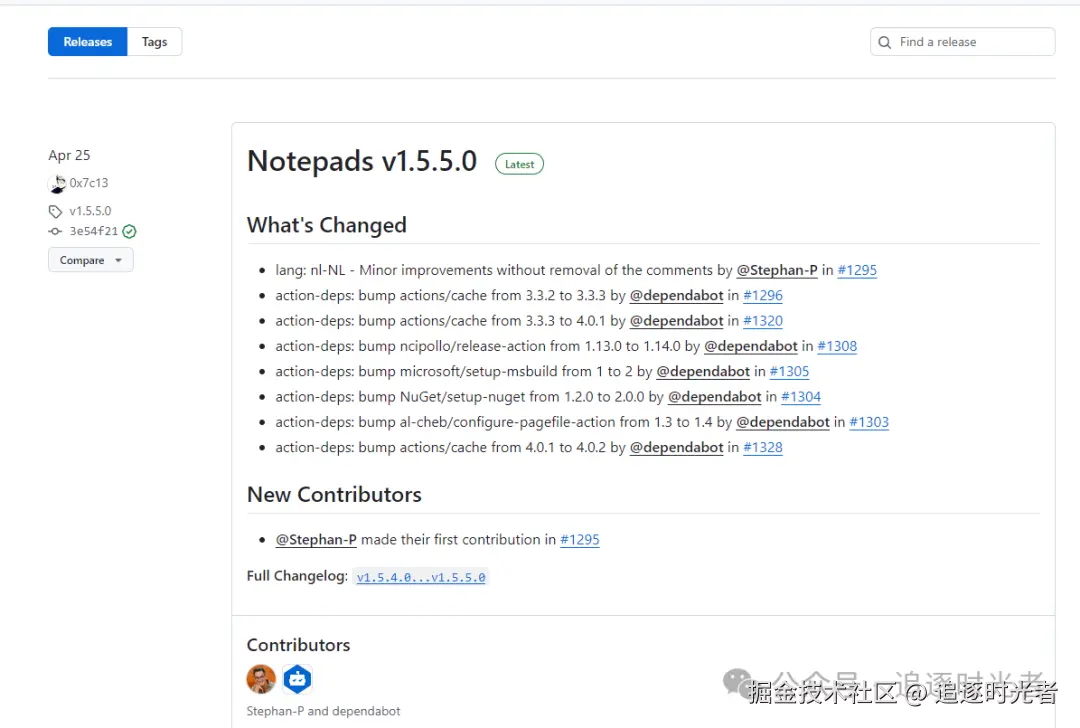The image size is (1080, 728).
Task: Expand the Compare dropdown
Action: tap(90, 260)
